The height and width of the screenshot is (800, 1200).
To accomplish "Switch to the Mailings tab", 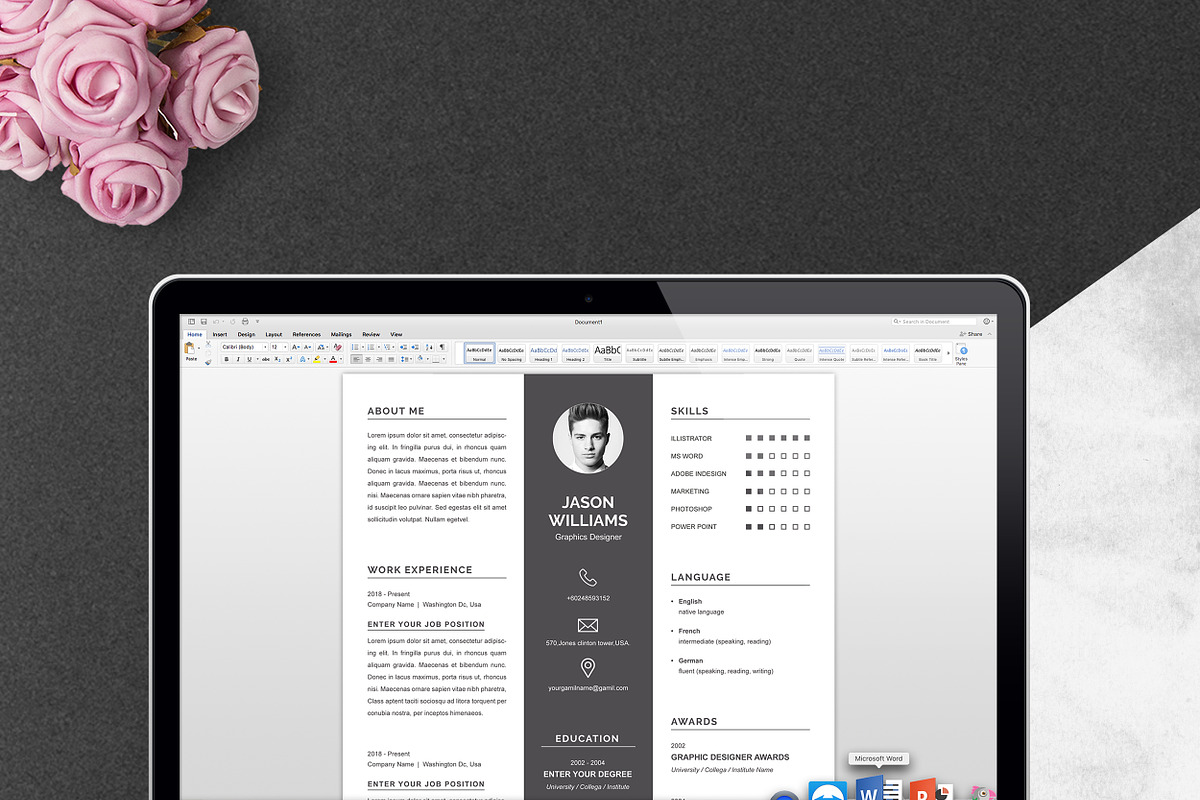I will 341,334.
